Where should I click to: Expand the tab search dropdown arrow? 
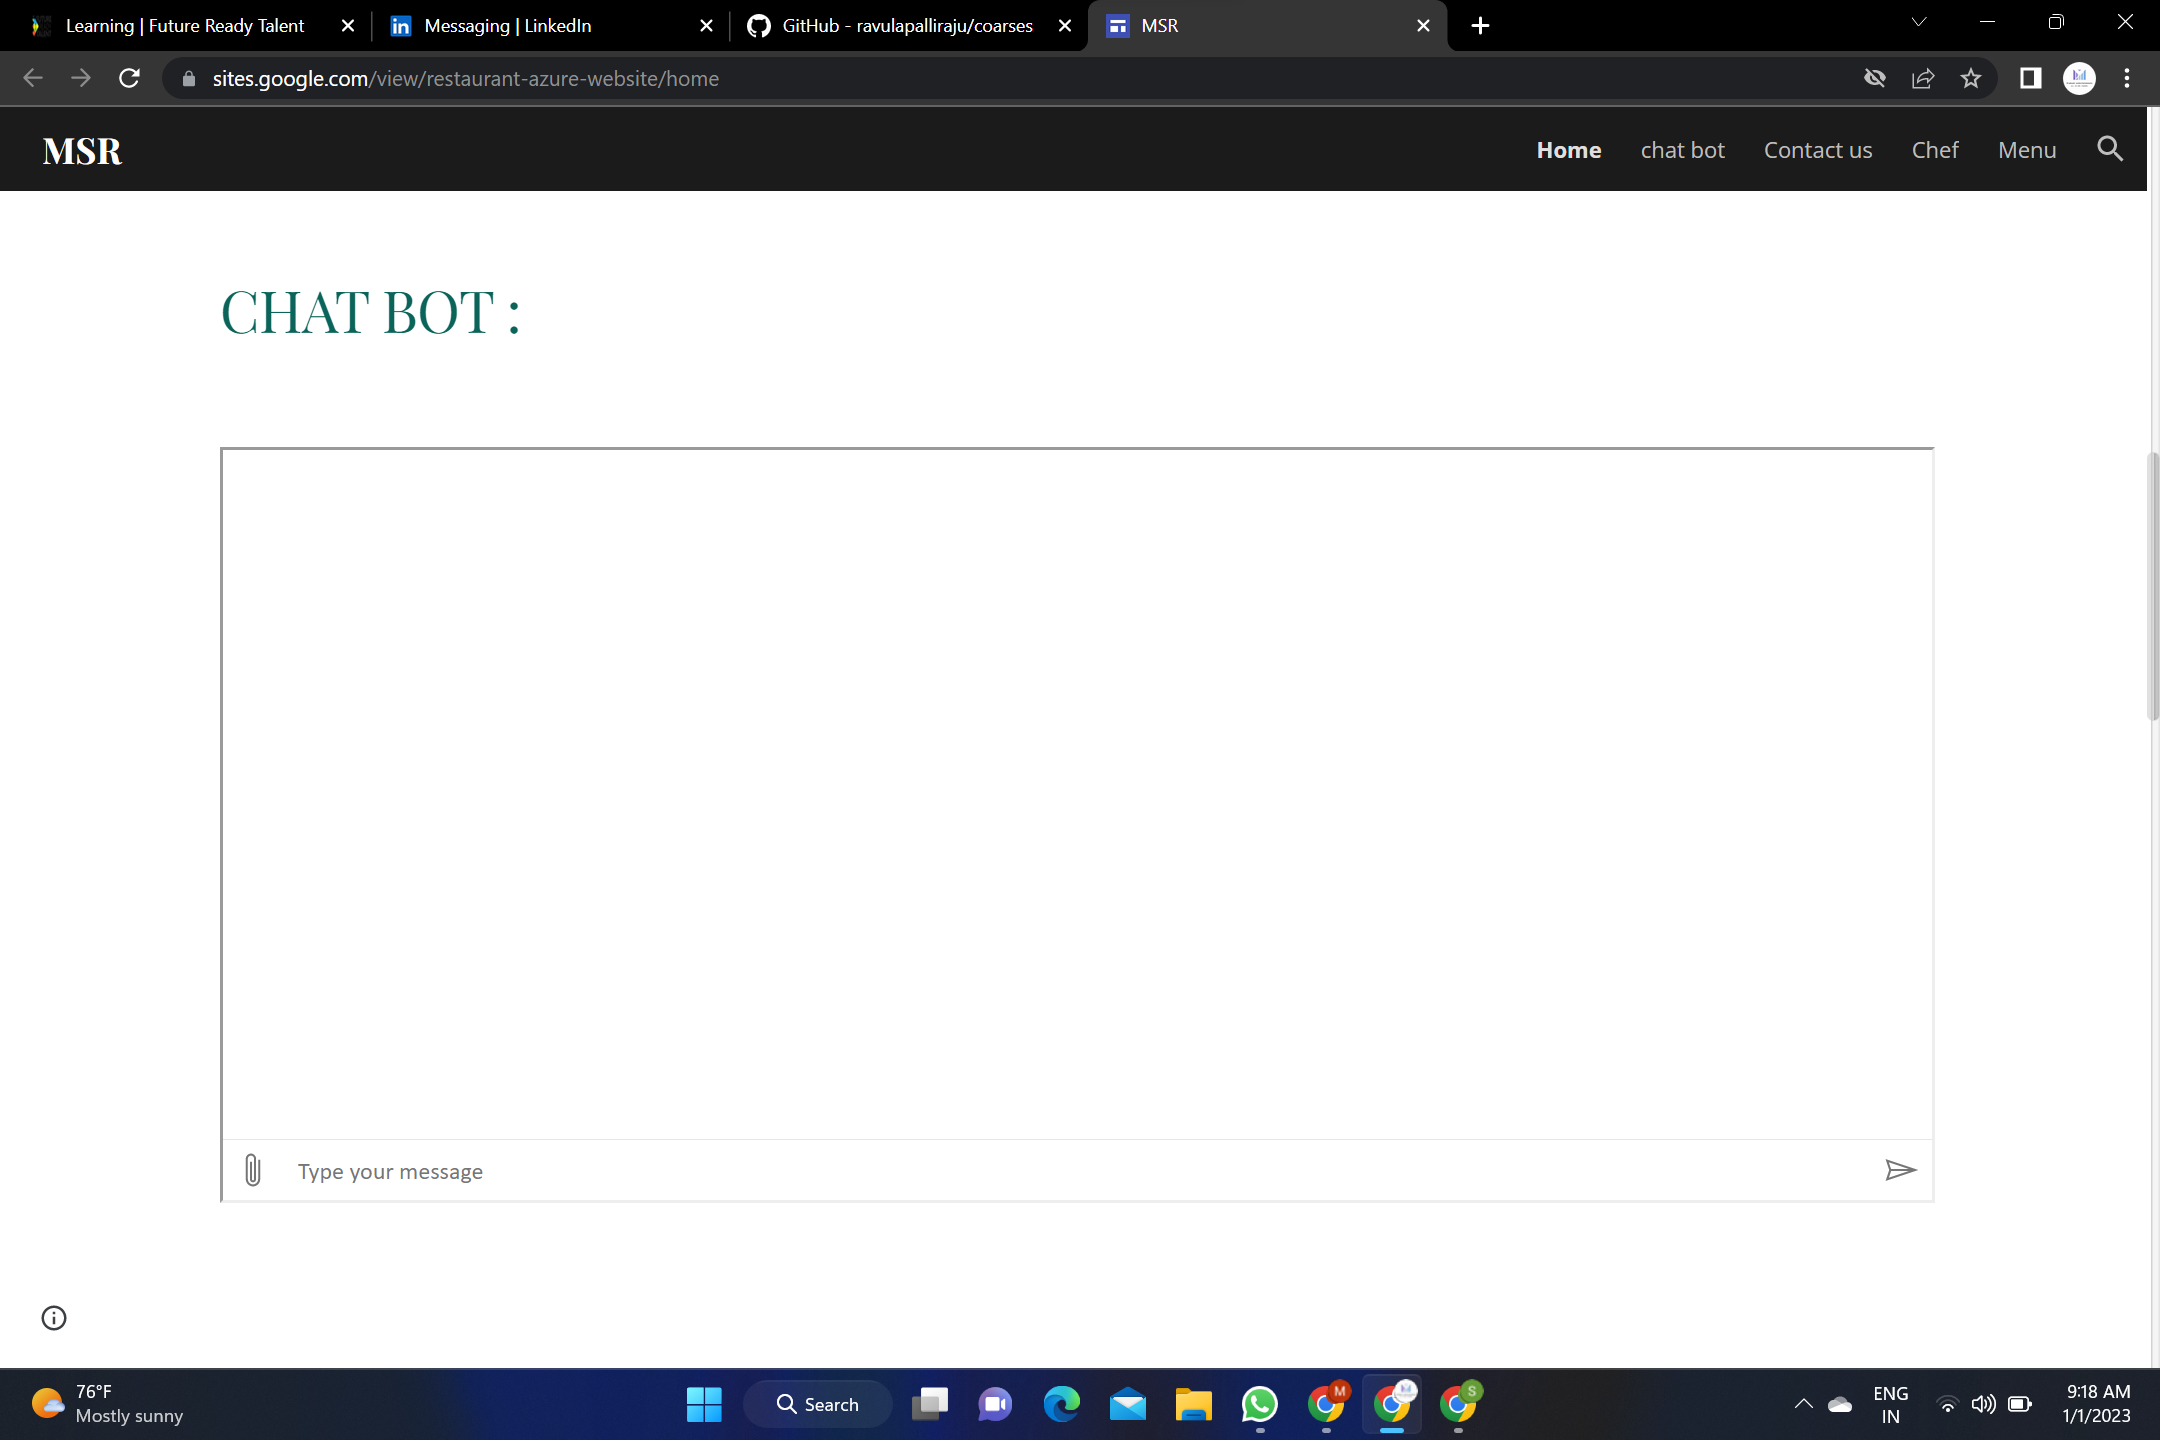(1919, 22)
